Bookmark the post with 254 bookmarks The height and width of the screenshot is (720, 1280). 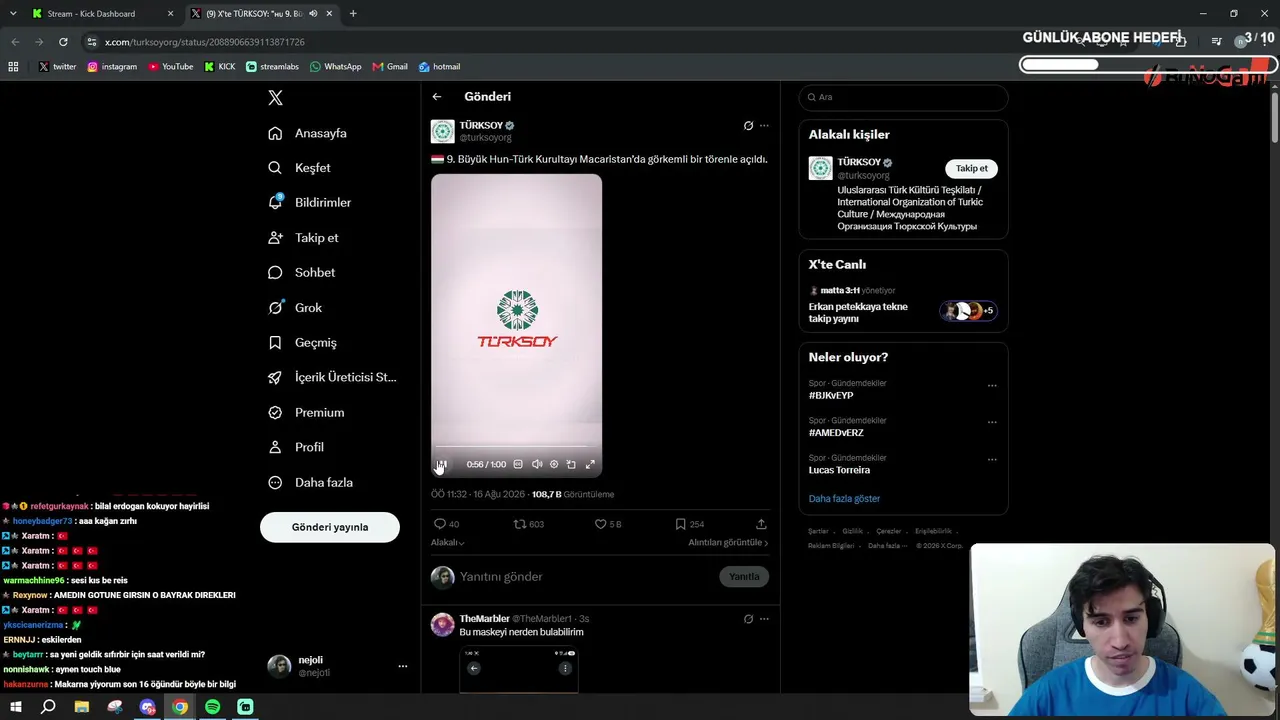point(680,524)
